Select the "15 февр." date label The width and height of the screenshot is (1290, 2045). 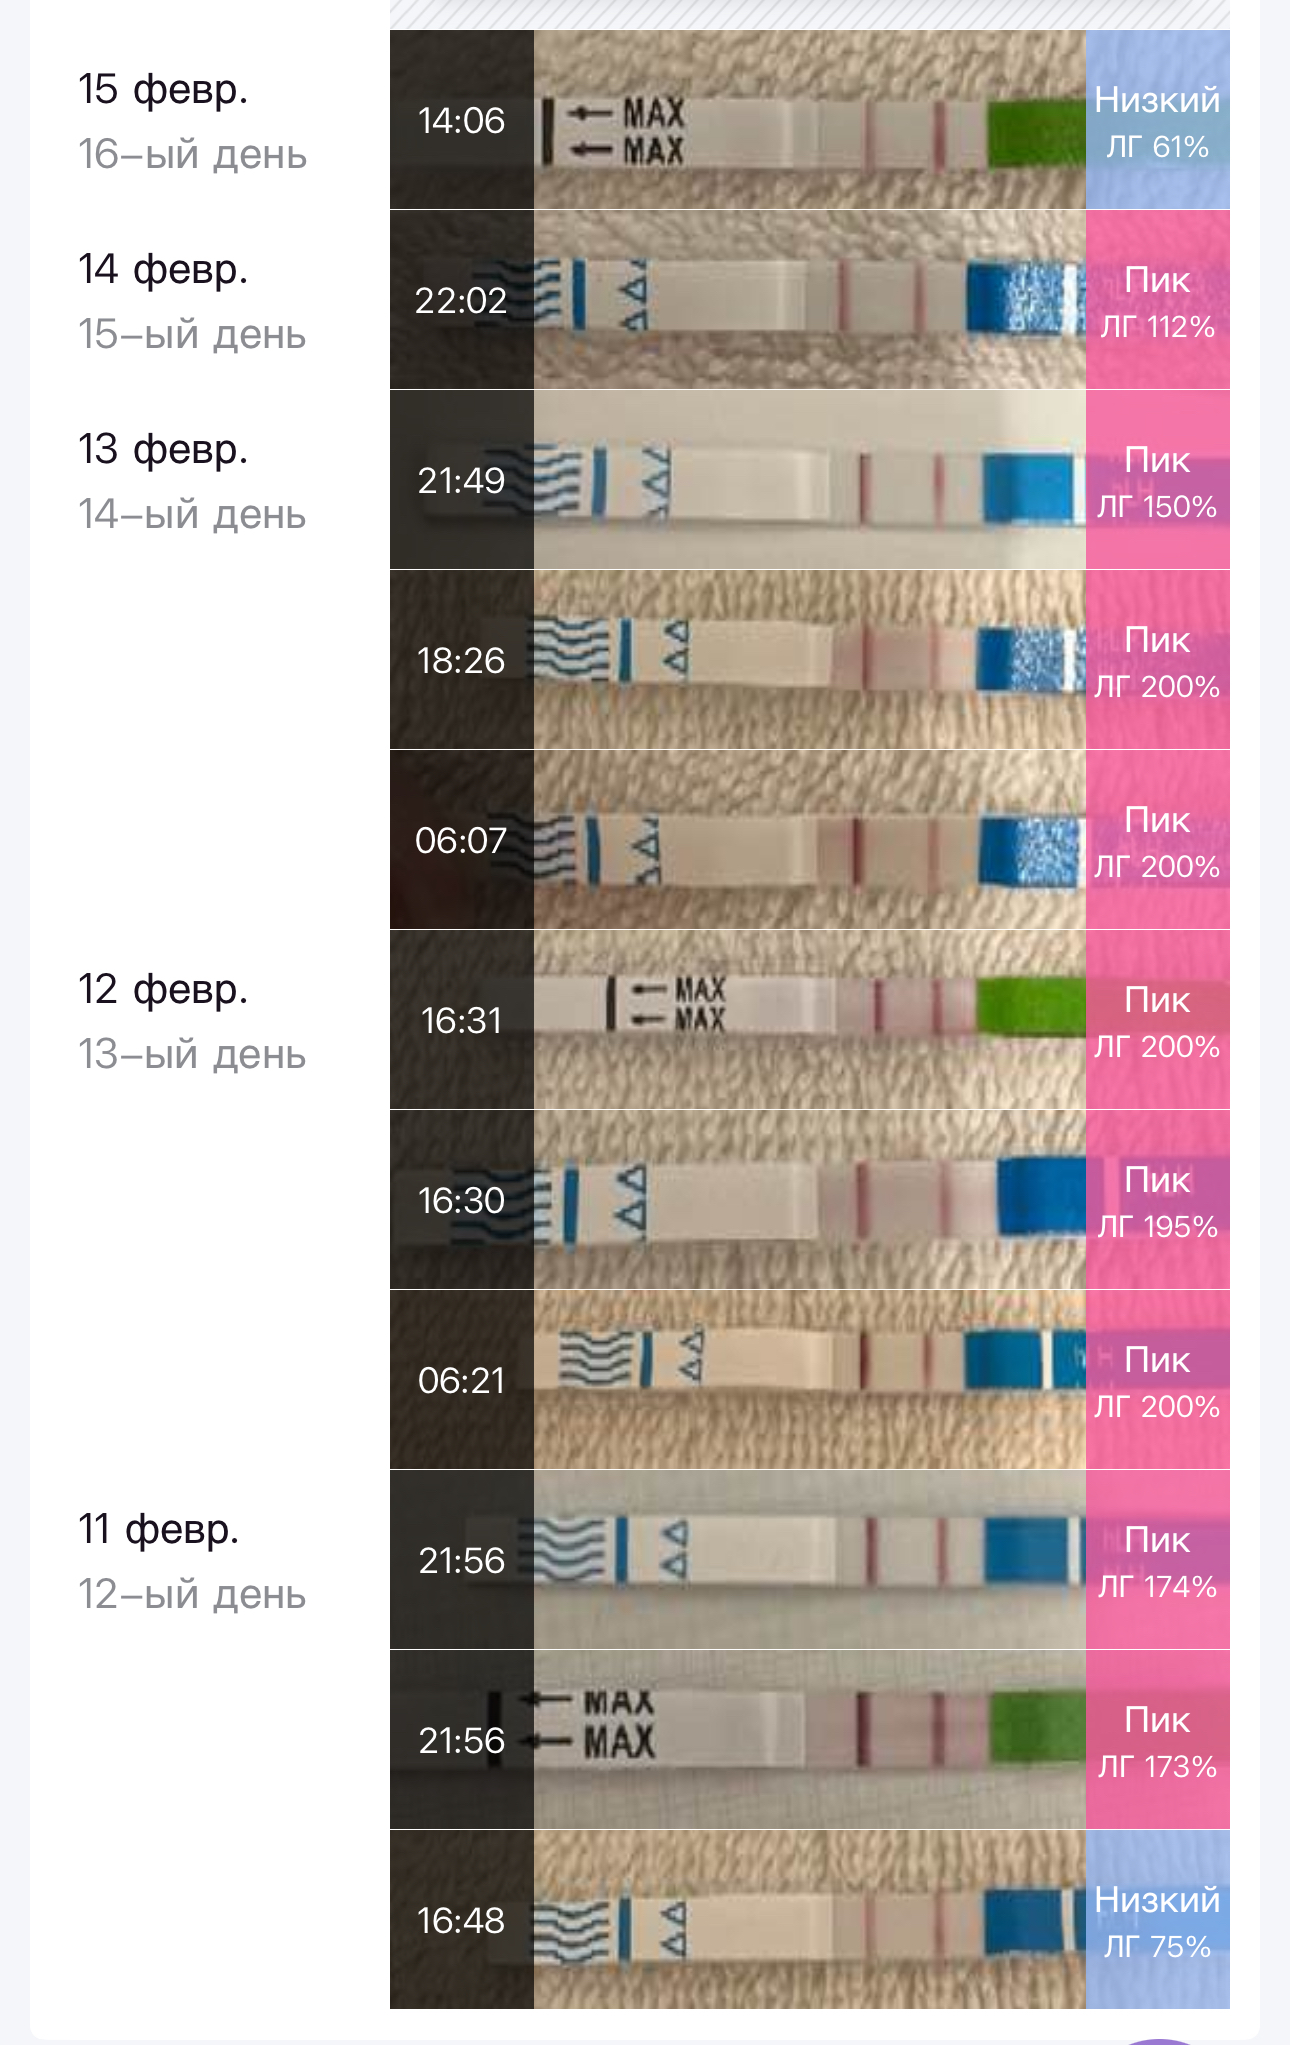[163, 90]
